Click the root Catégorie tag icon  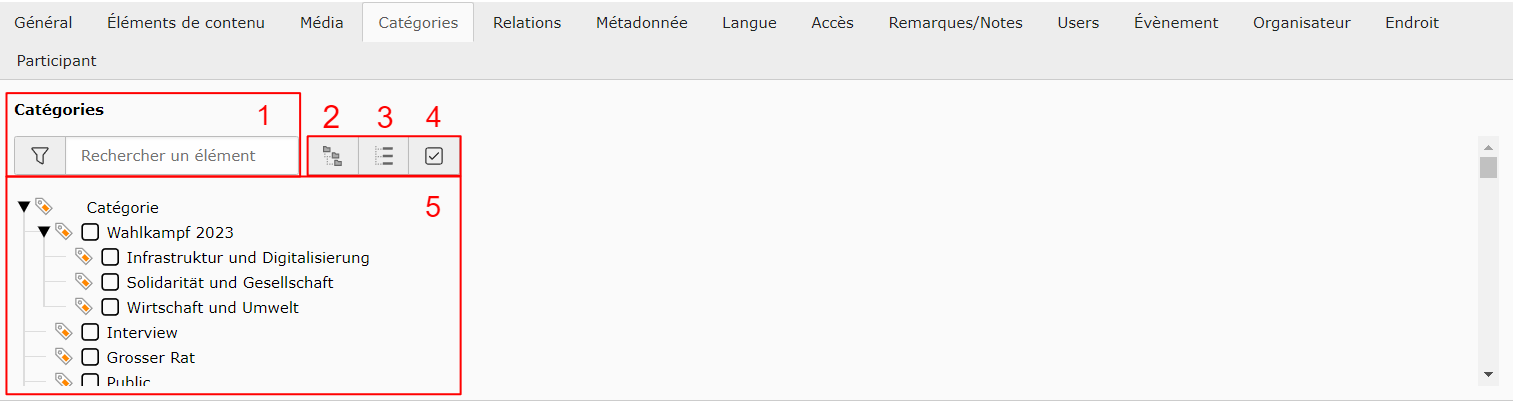(x=44, y=207)
